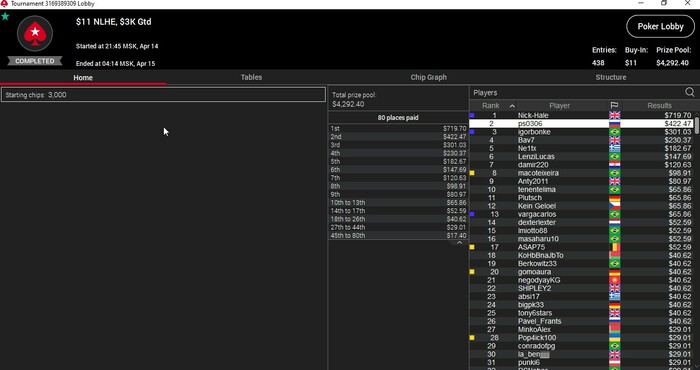This screenshot has width=700, height=370.
Task: Select player row absi17
Action: click(x=581, y=296)
